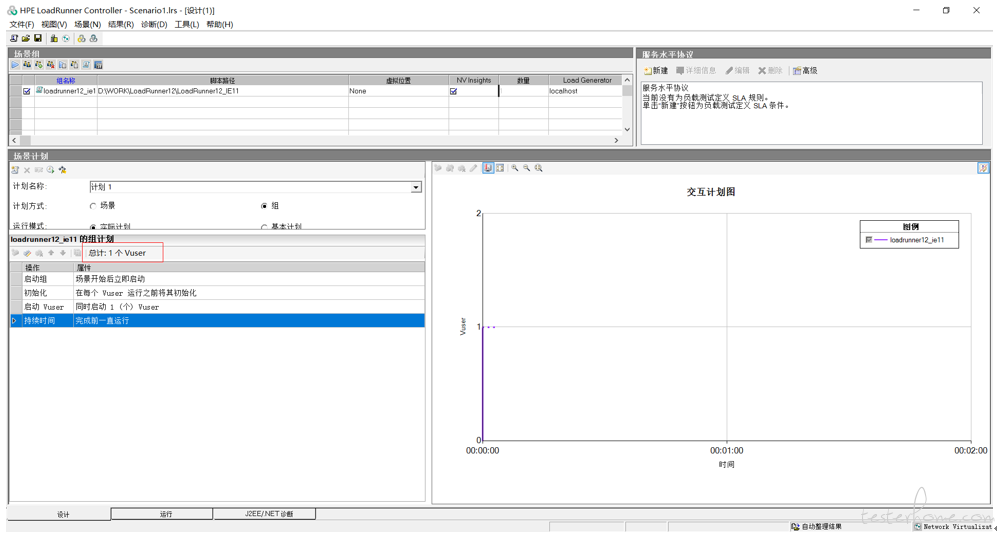Click the gray rings icon in main toolbar
Image resolution: width=997 pixels, height=537 pixels.
coord(93,39)
